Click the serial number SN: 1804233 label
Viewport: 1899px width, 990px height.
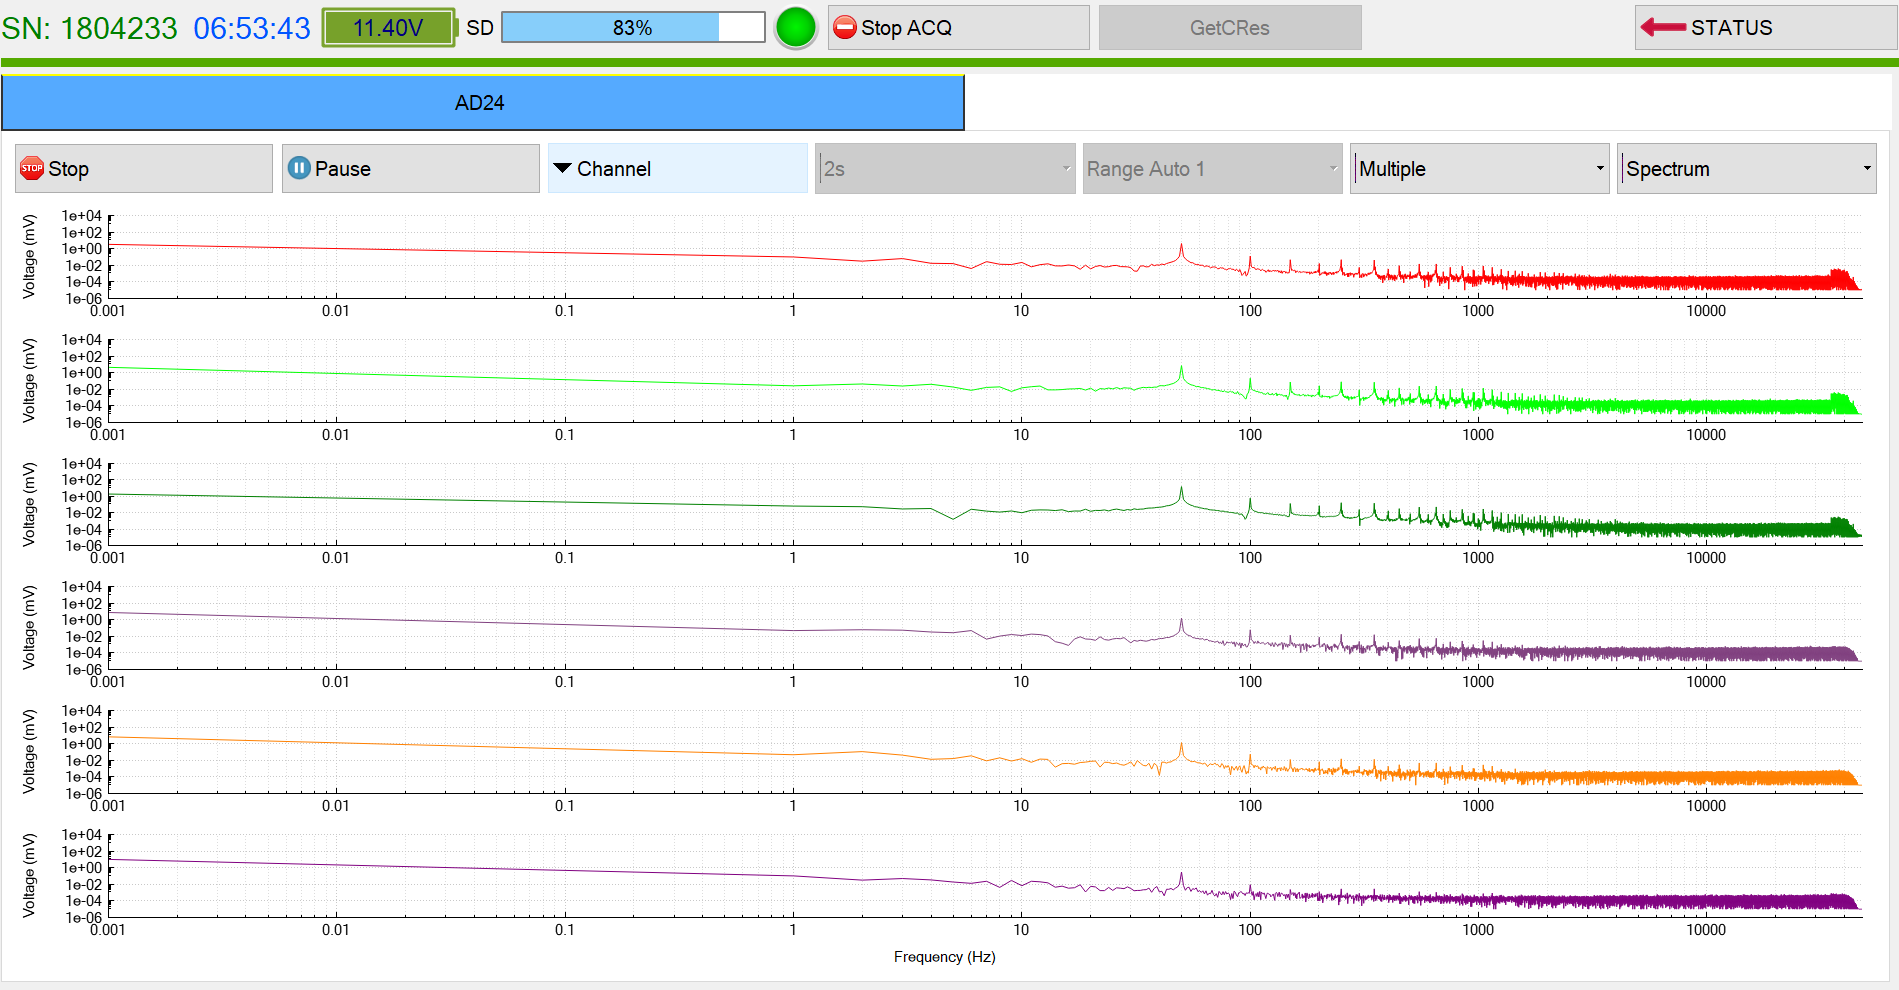click(x=90, y=28)
